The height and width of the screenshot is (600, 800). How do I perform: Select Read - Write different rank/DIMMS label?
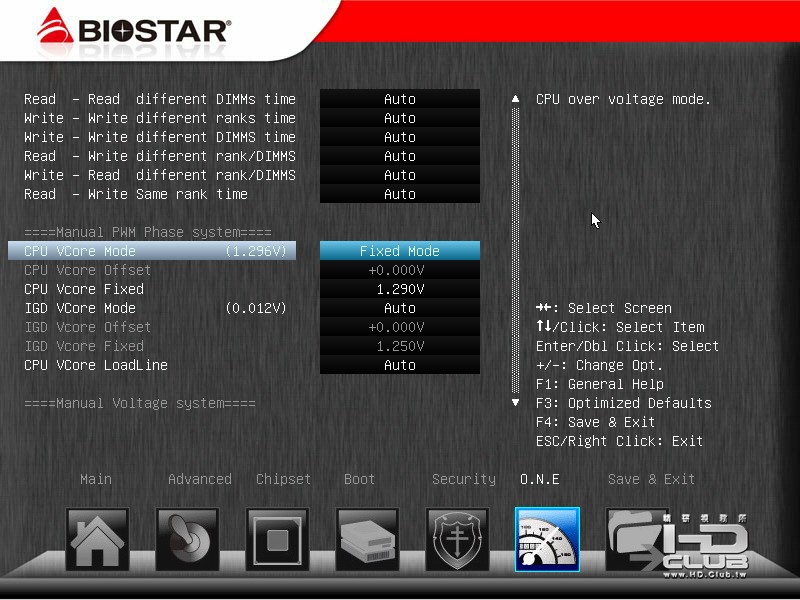click(x=160, y=156)
